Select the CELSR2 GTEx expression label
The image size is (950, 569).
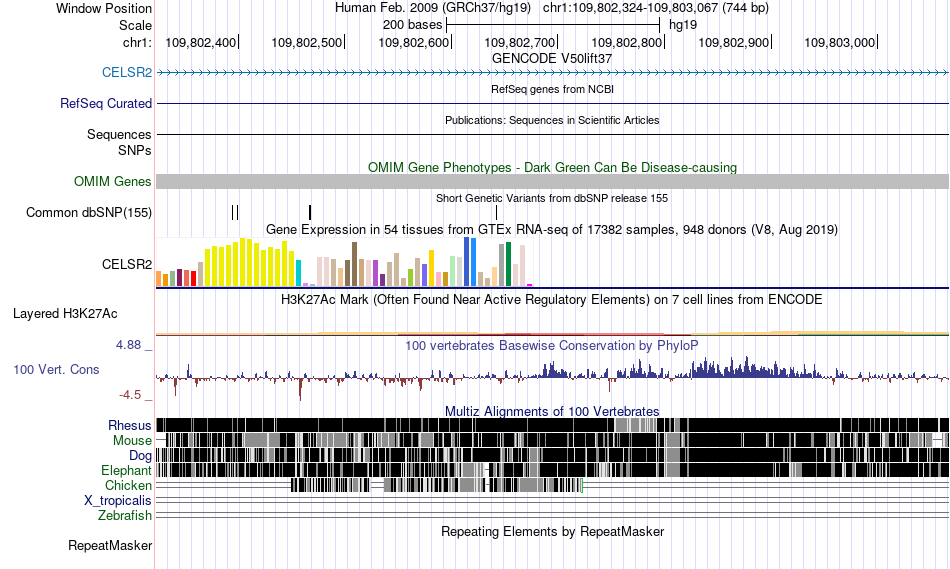(127, 264)
